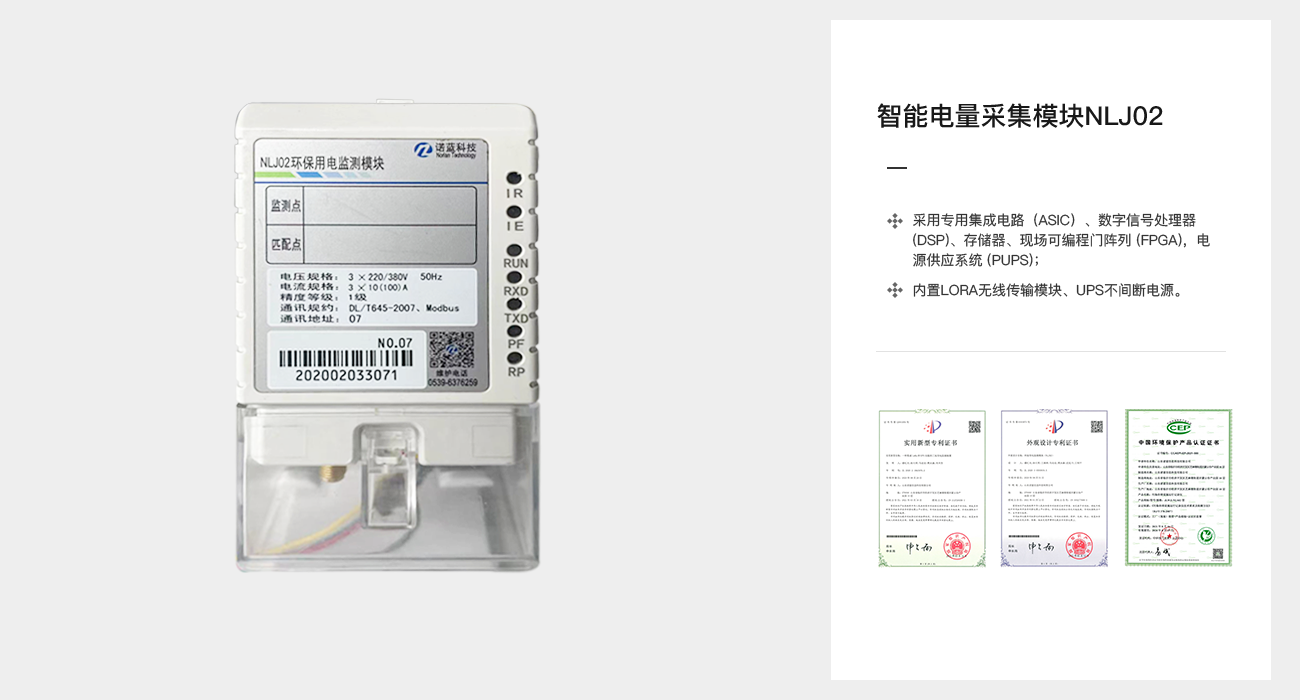Click the RUN indicator LED on the meter
1300x700 pixels.
click(514, 250)
